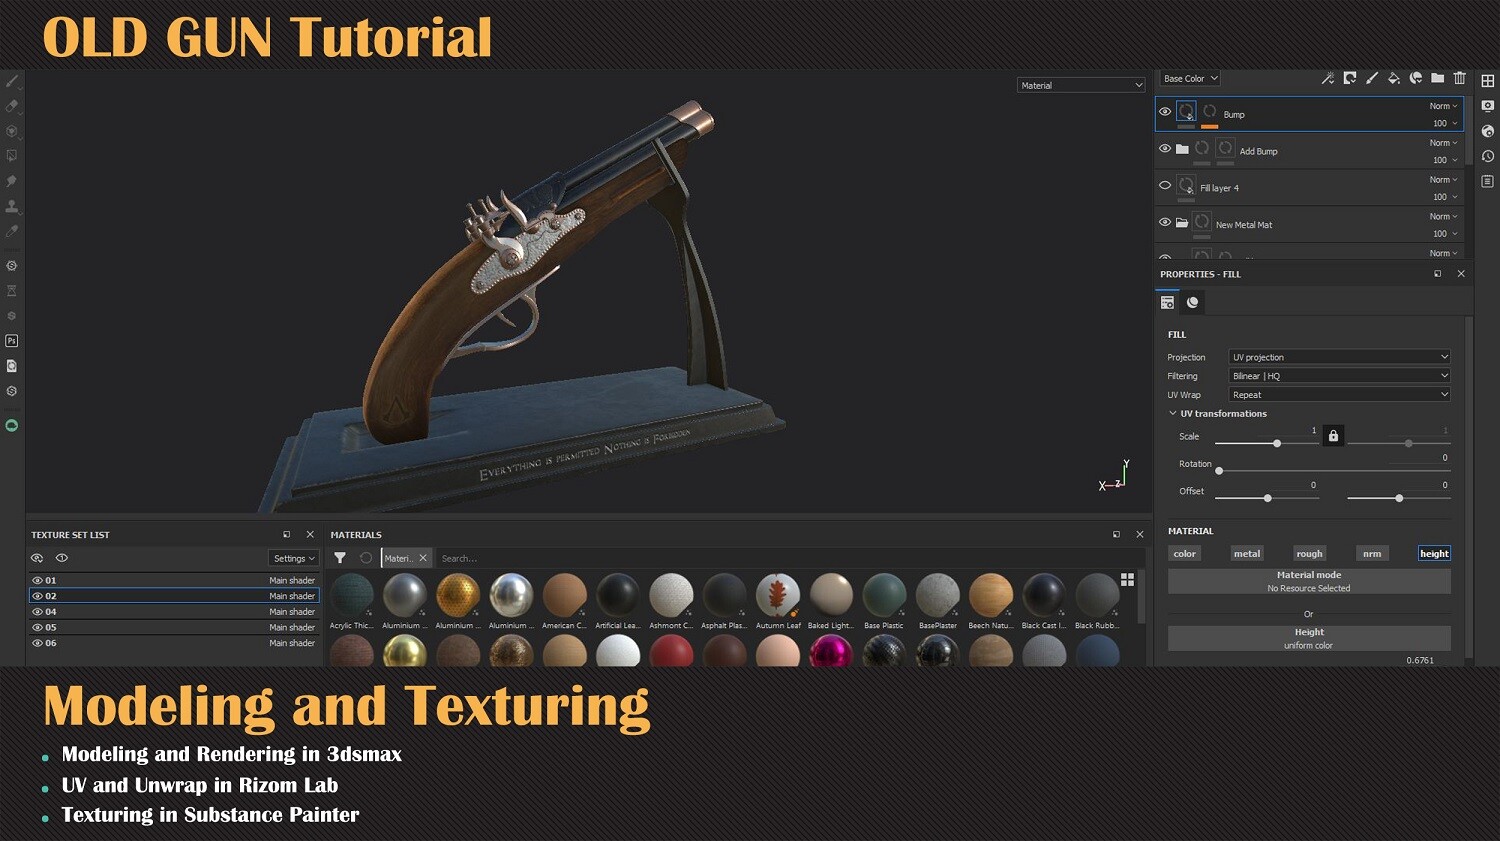Change blend mode of Fill layer 4
This screenshot has height=841, width=1500.
pyautogui.click(x=1443, y=180)
